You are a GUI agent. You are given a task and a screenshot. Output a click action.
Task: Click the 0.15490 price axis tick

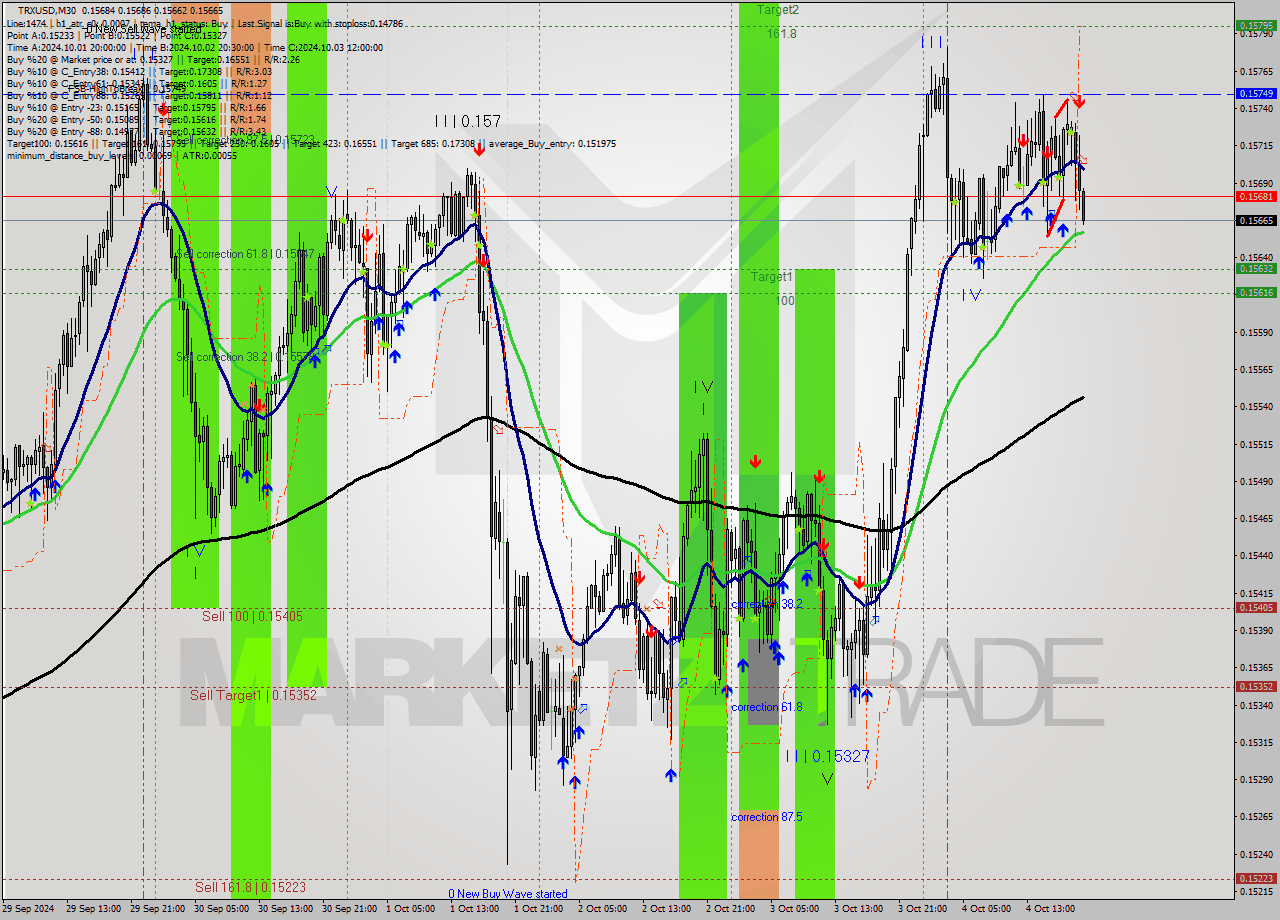(1256, 481)
